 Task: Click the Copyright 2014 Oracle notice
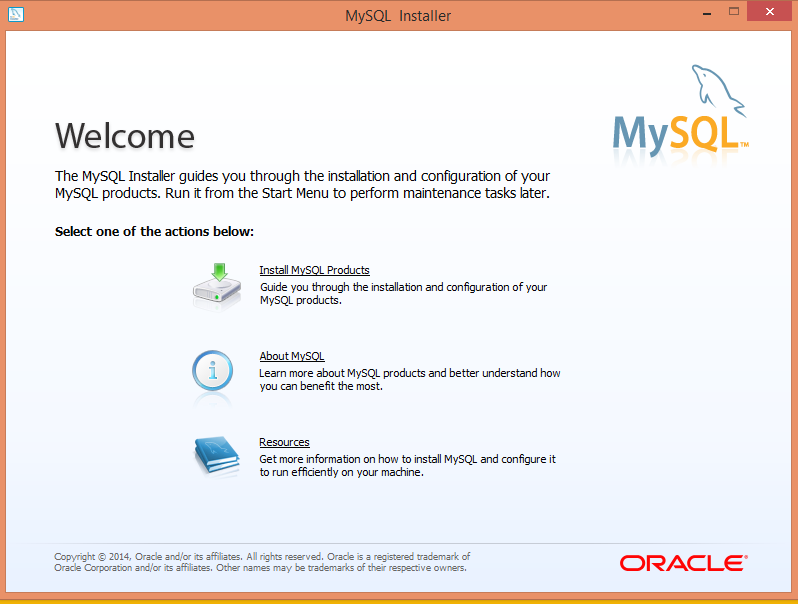tap(262, 562)
